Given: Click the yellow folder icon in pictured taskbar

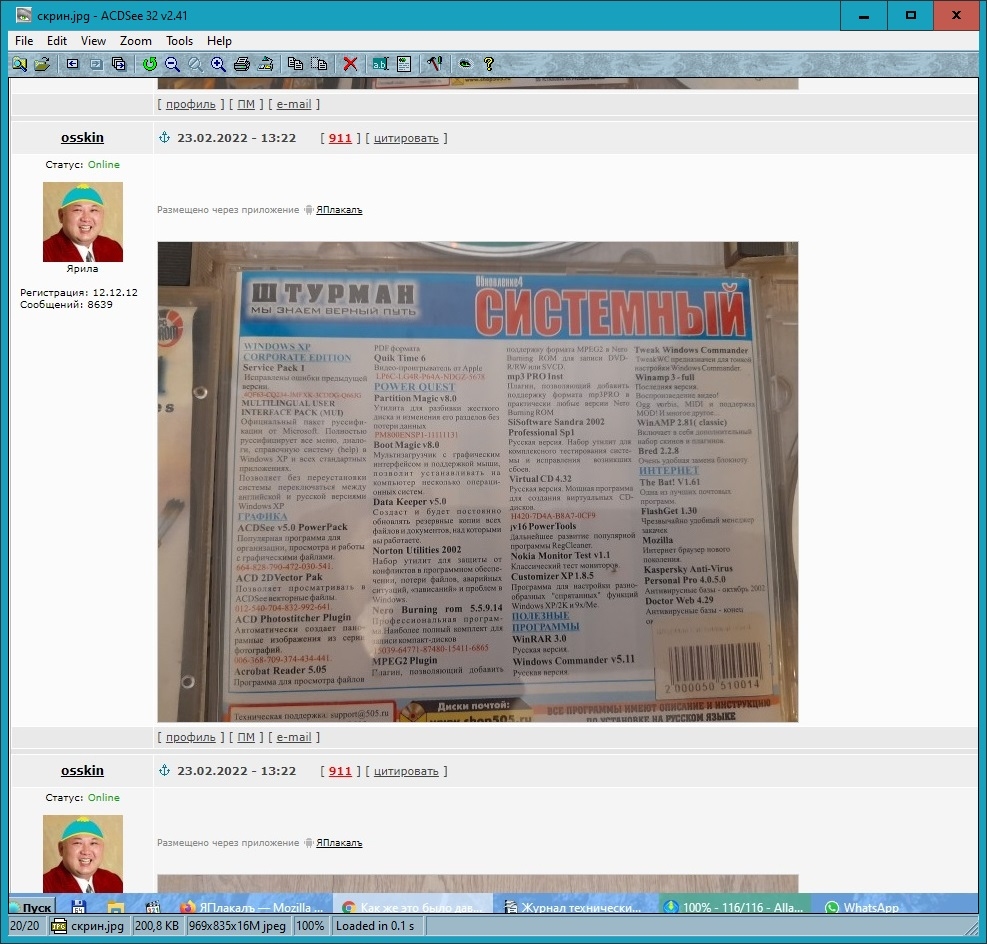Looking at the screenshot, I should pyautogui.click(x=116, y=907).
